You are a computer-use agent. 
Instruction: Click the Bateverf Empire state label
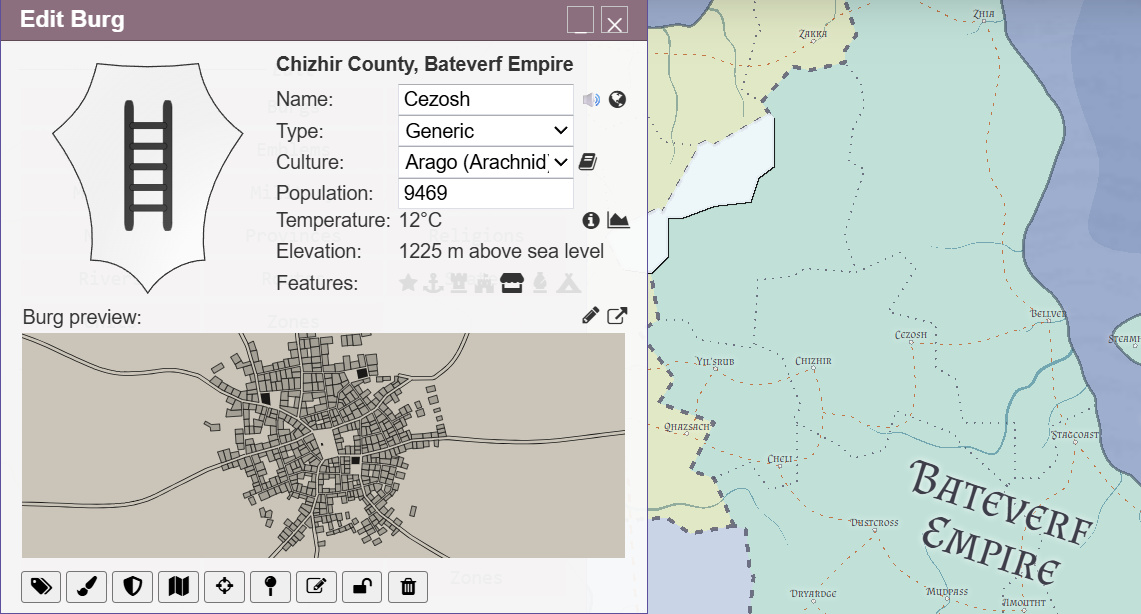click(1001, 522)
